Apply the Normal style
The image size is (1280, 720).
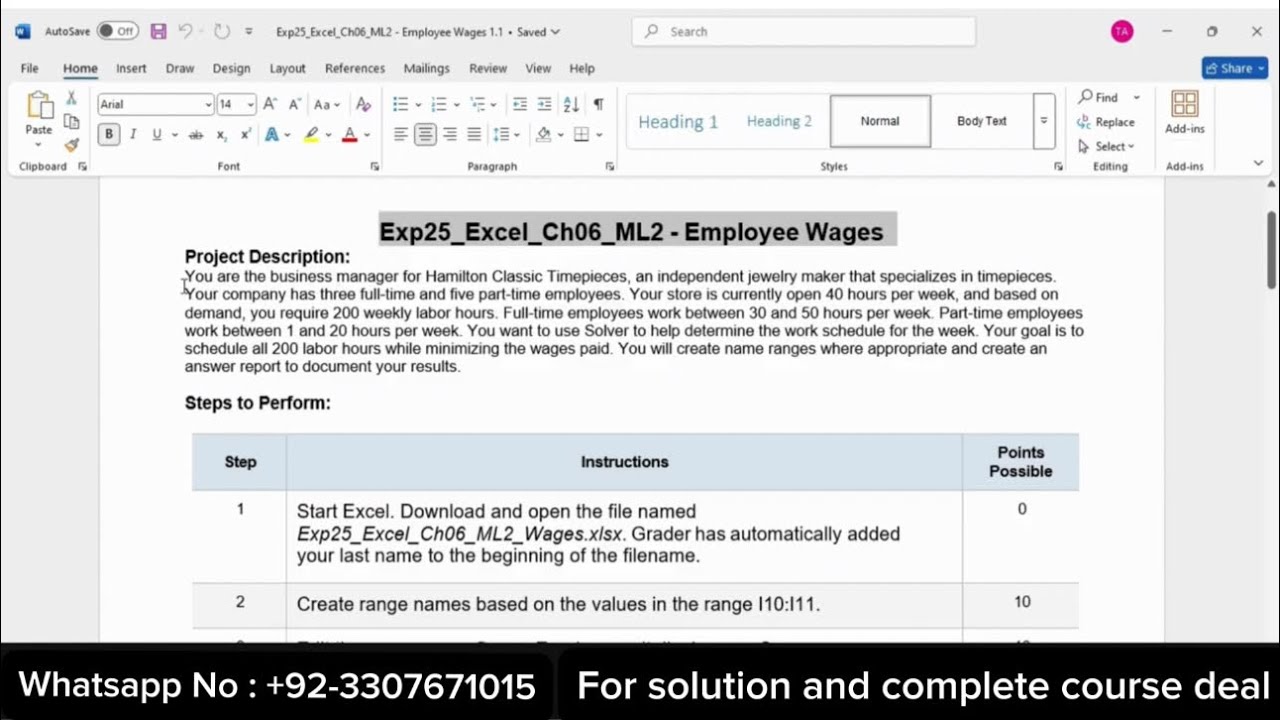880,121
